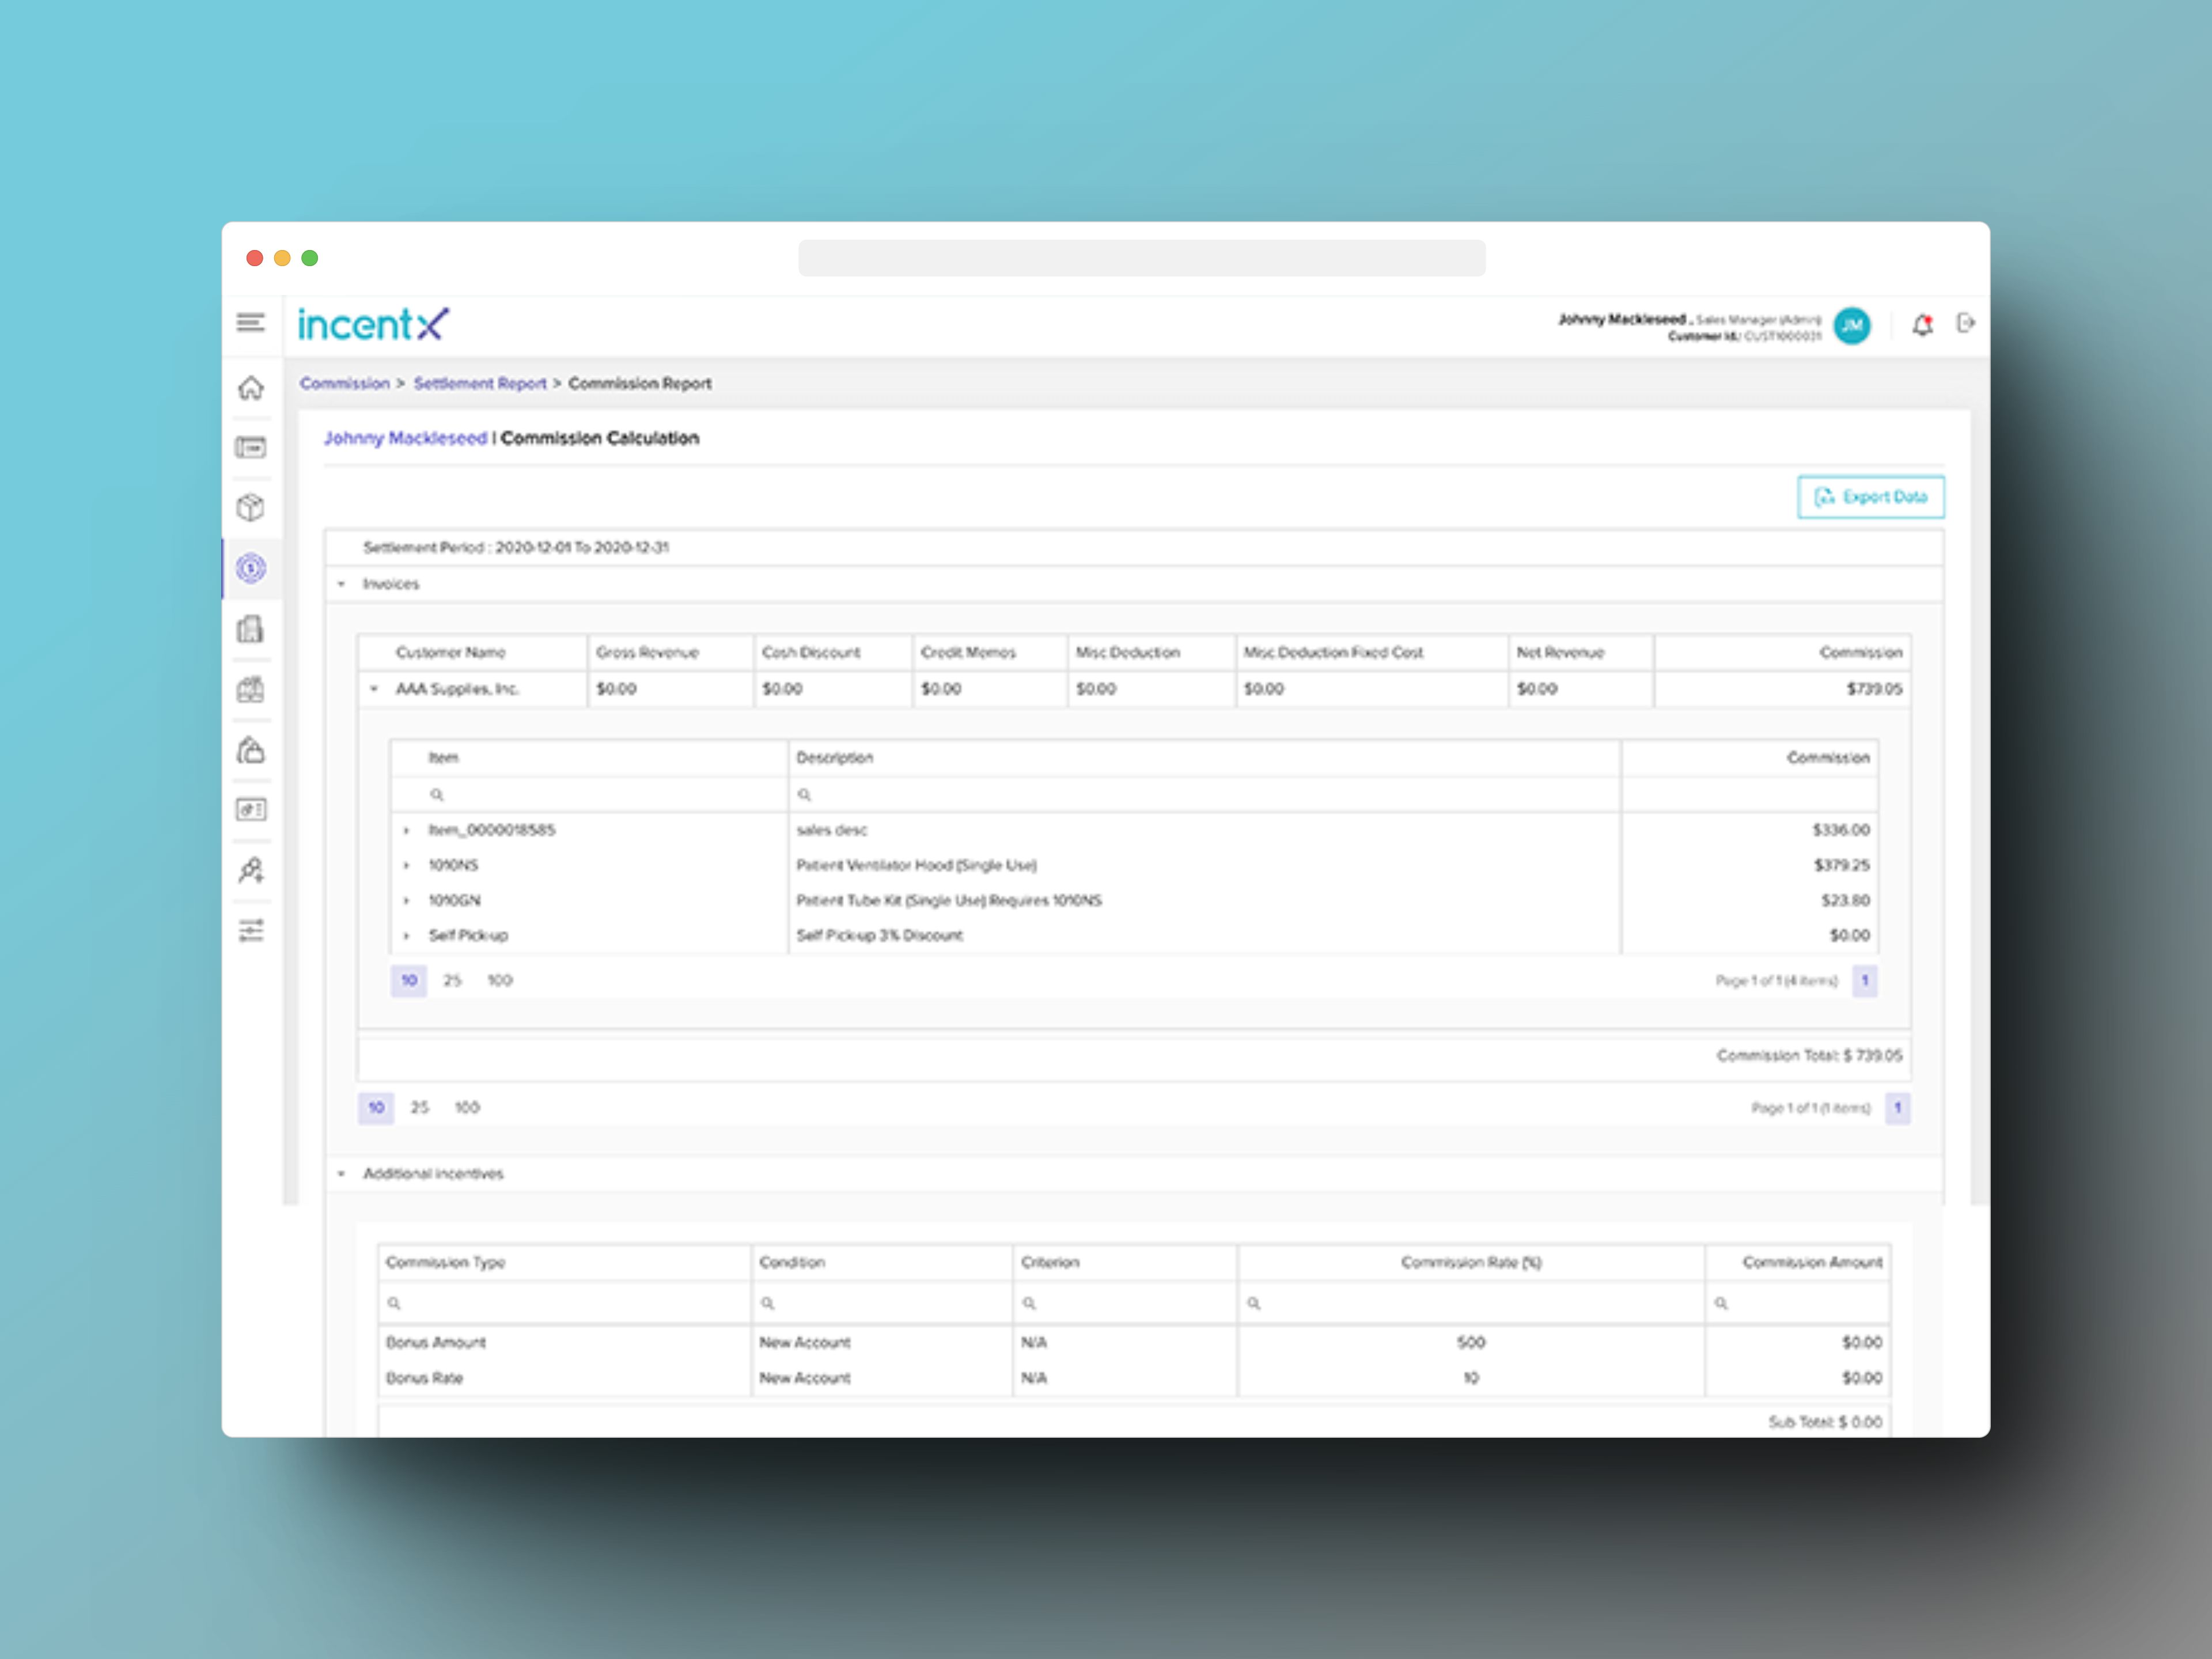
Task: Open the Home dashboard icon
Action: (252, 388)
